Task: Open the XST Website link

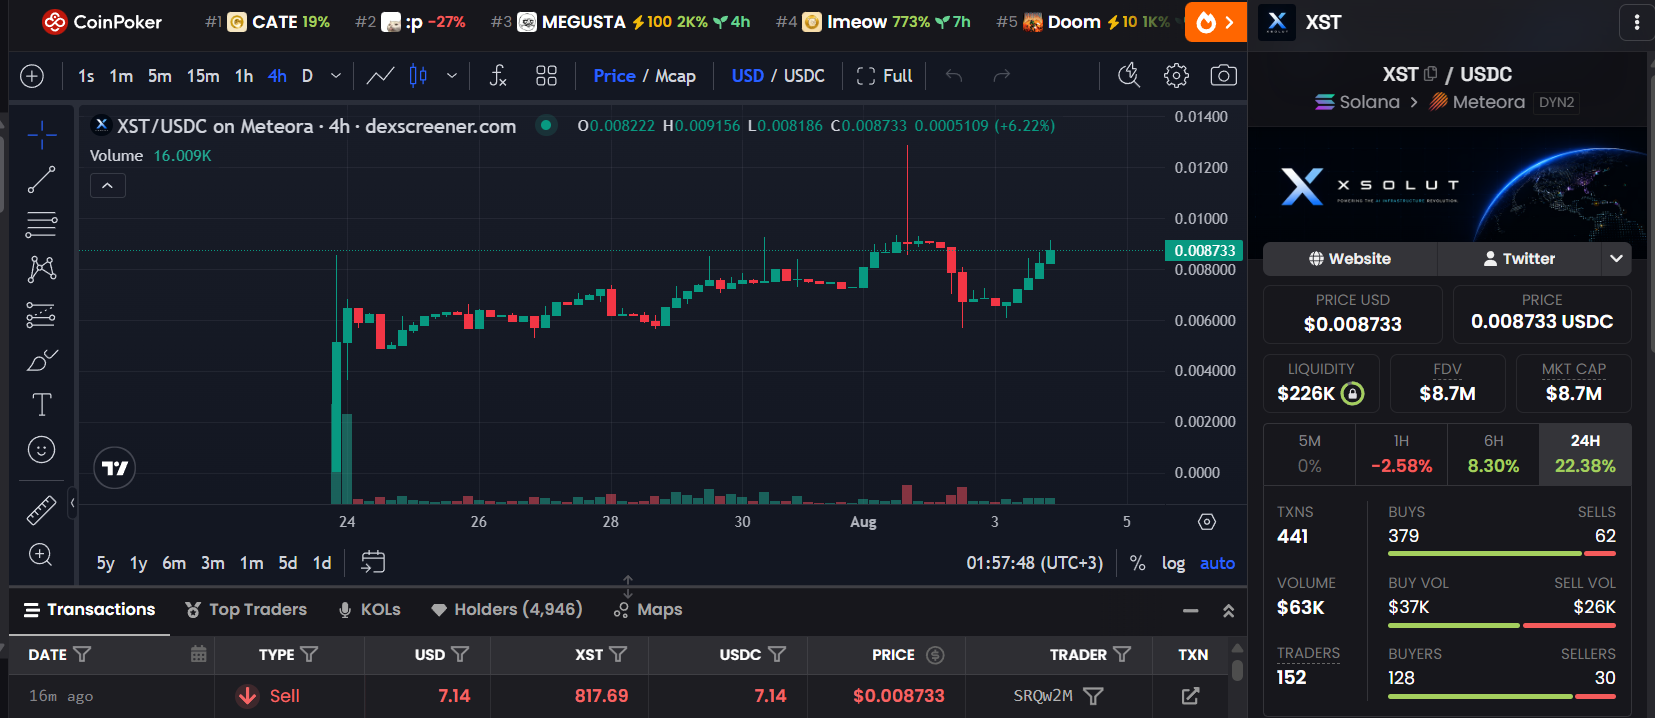Action: 1350,258
